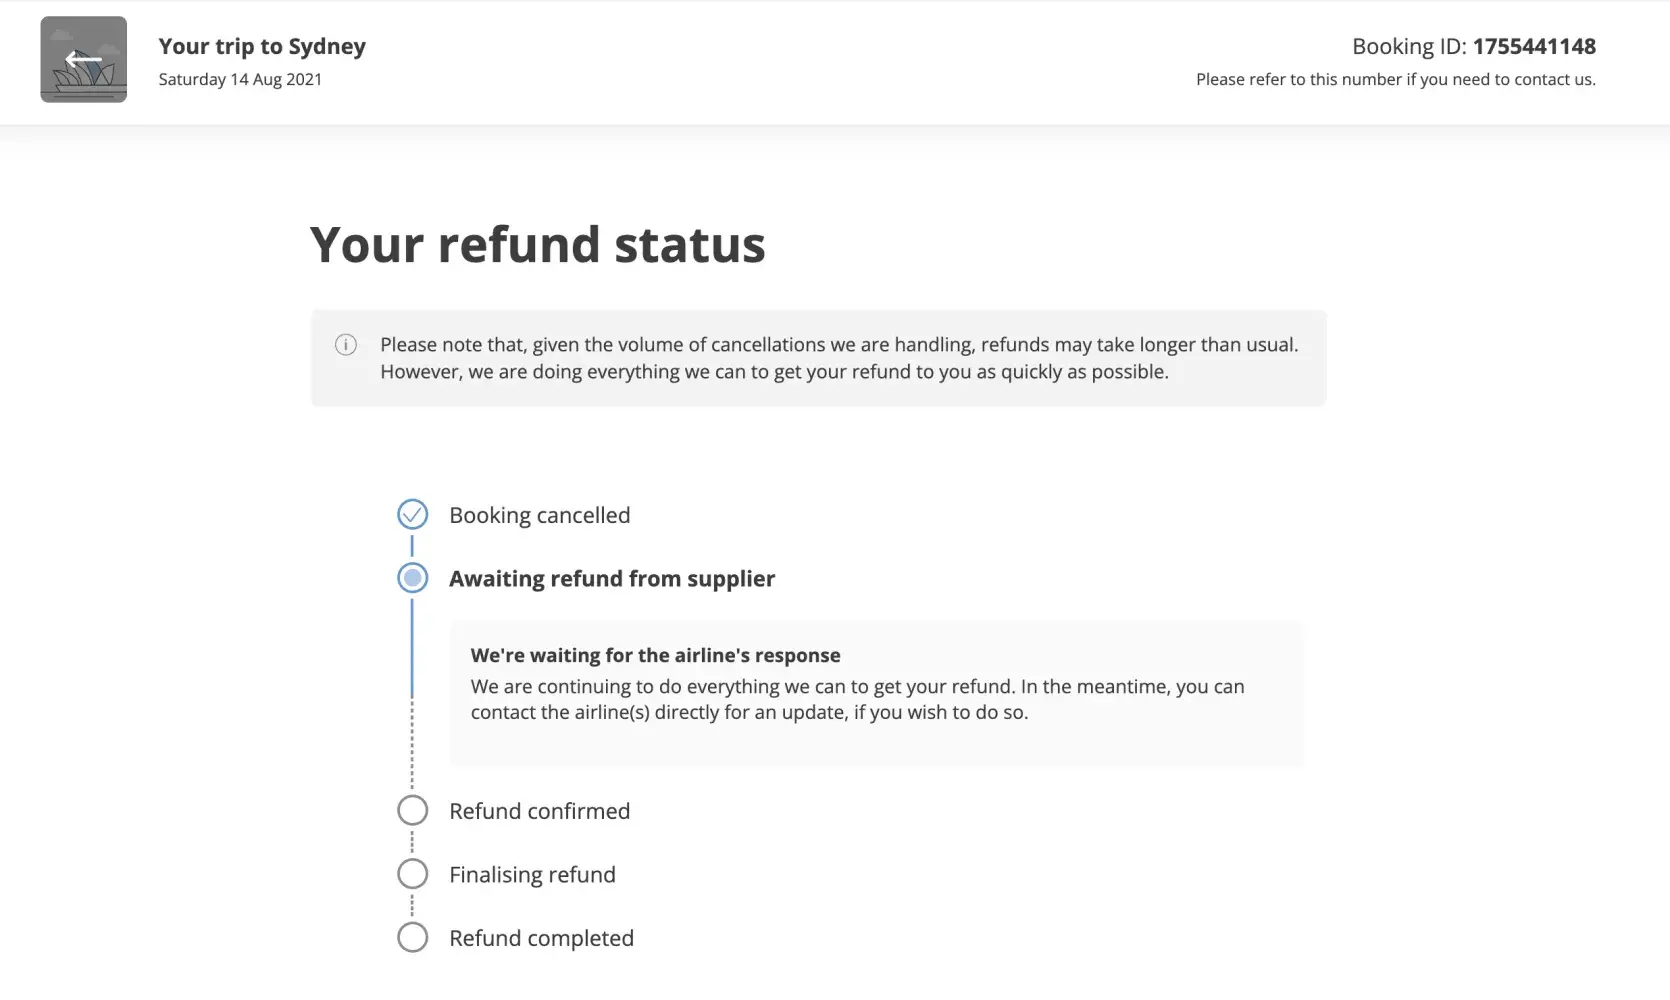Viewport: 1670px width, 1000px height.
Task: Select the Refund confirmed step label
Action: tap(539, 811)
